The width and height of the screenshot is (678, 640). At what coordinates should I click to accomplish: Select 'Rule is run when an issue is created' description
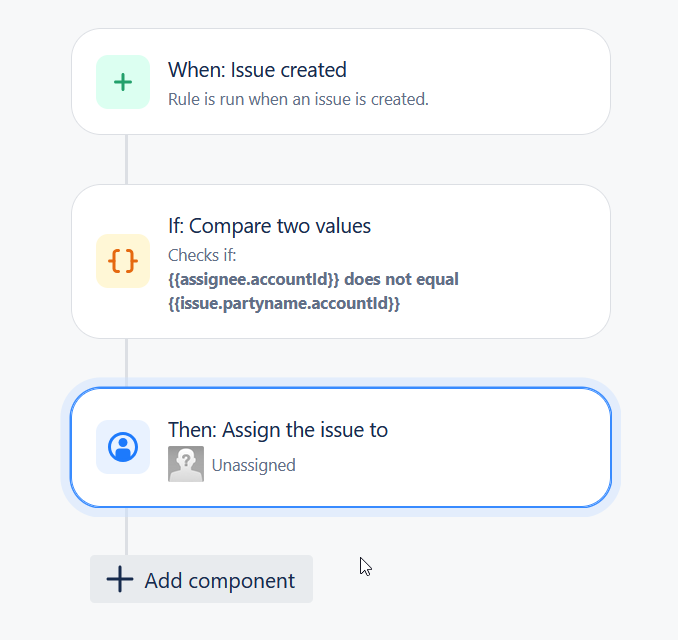point(298,99)
